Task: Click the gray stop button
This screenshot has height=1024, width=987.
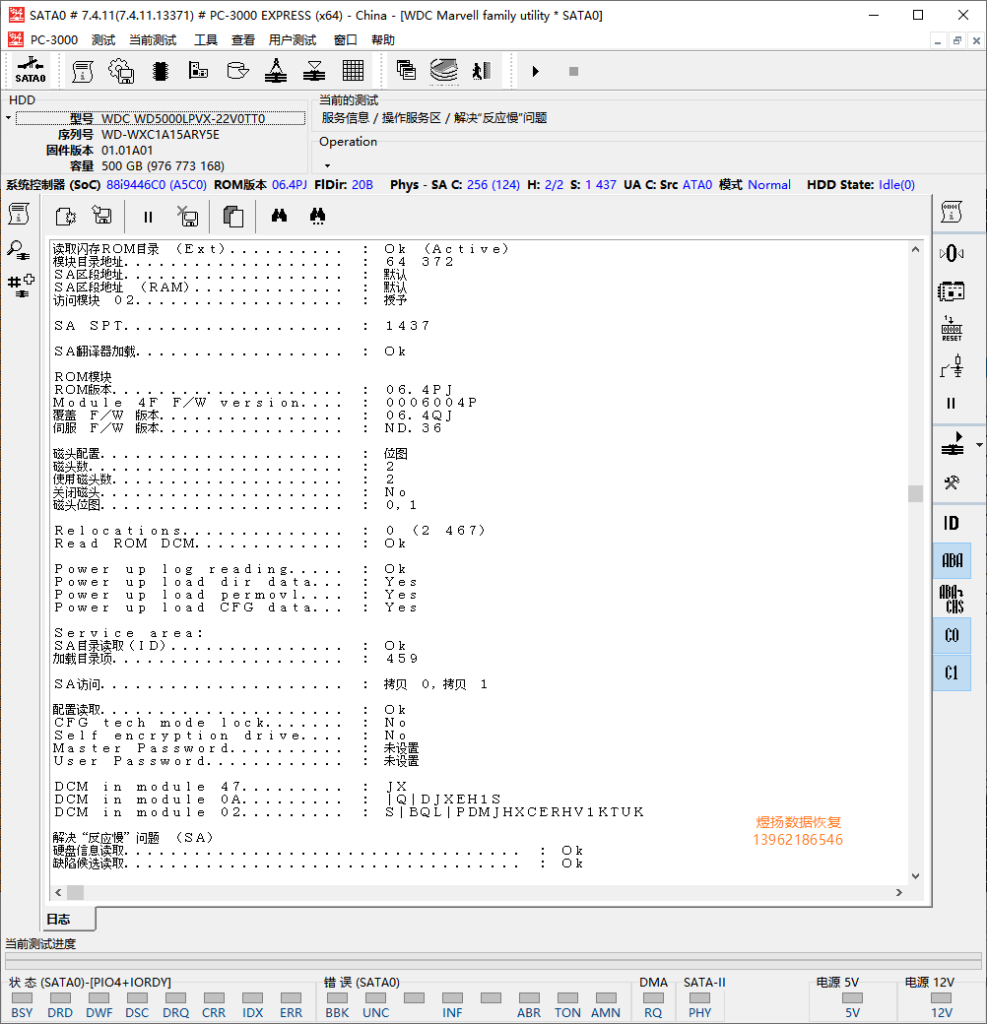Action: coord(574,71)
